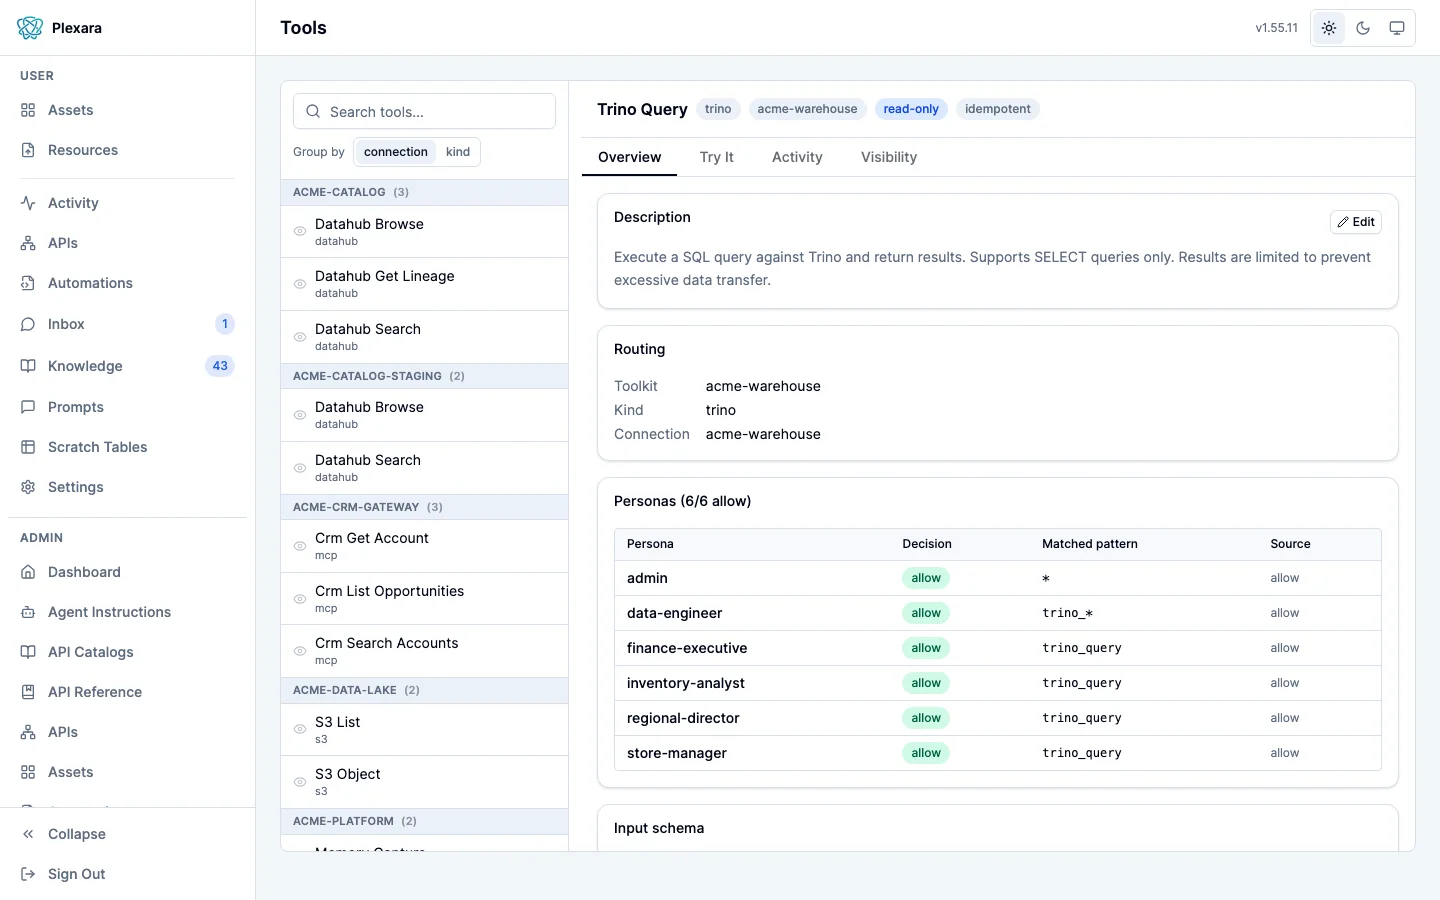Collapse the sidebar

127,834
